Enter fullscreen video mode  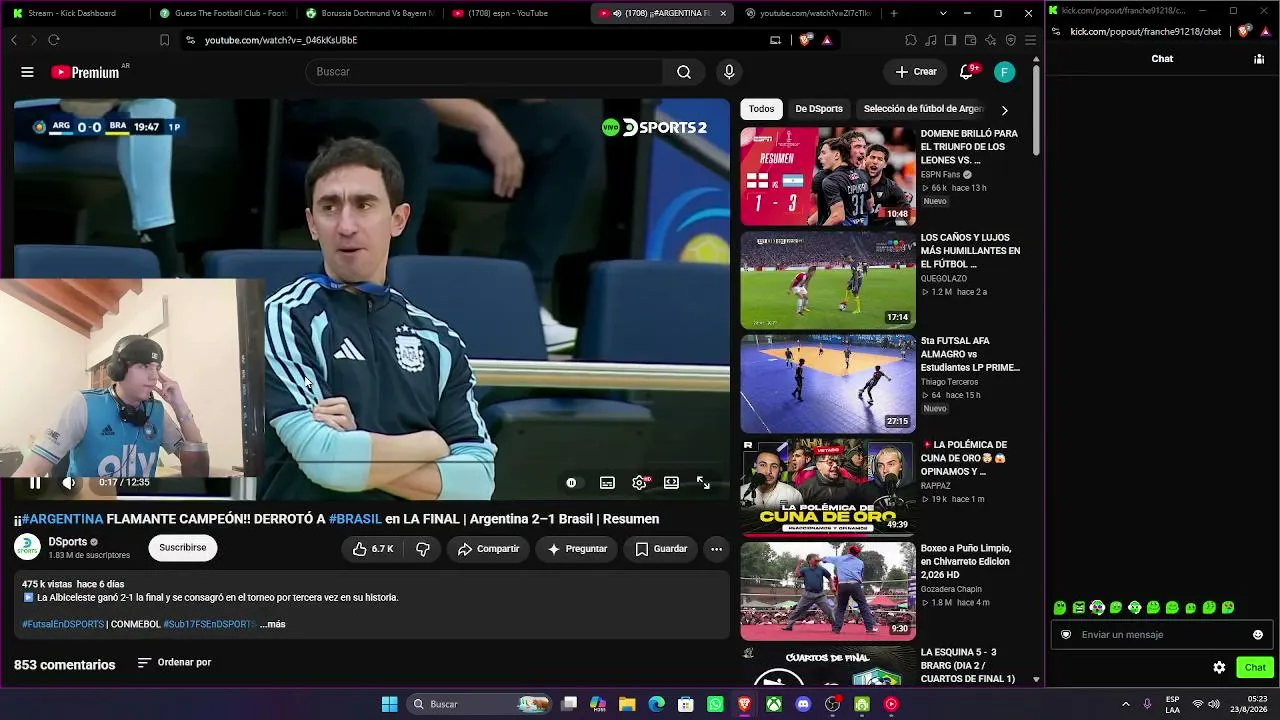(x=704, y=483)
